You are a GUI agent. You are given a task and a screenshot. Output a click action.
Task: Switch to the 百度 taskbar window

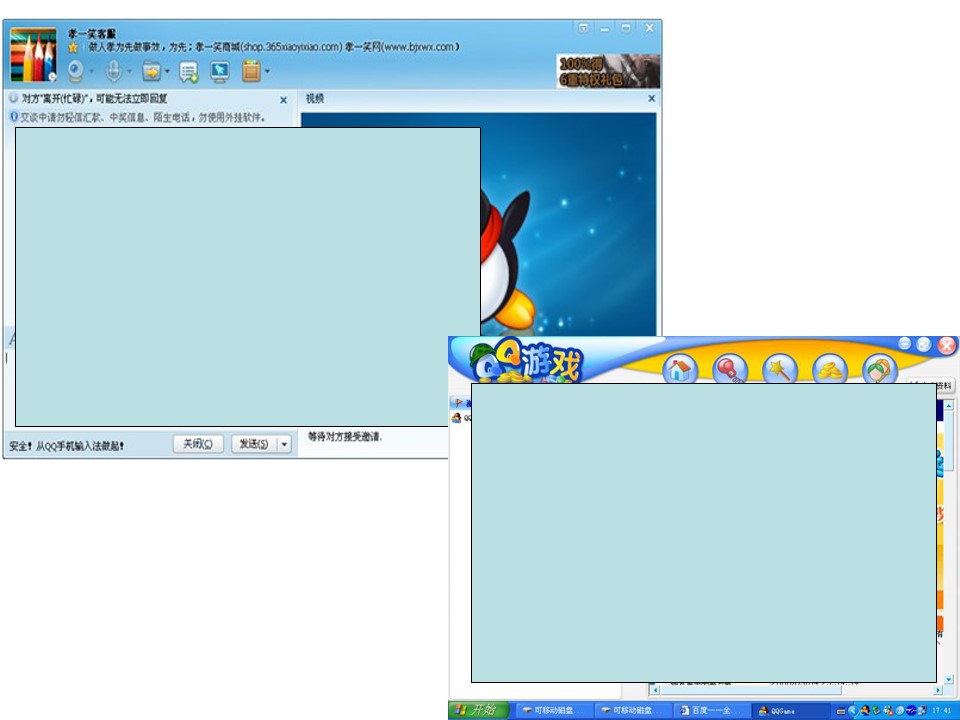coord(710,710)
